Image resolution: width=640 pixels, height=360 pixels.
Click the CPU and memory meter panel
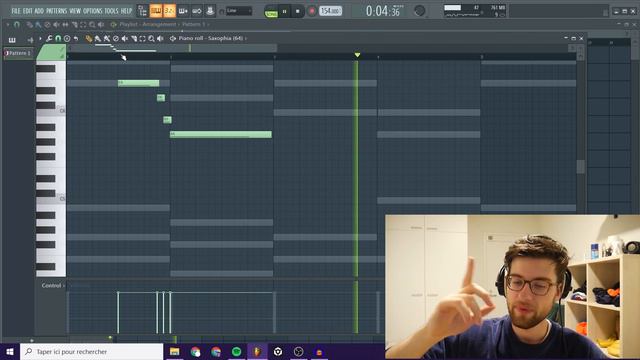coord(475,11)
